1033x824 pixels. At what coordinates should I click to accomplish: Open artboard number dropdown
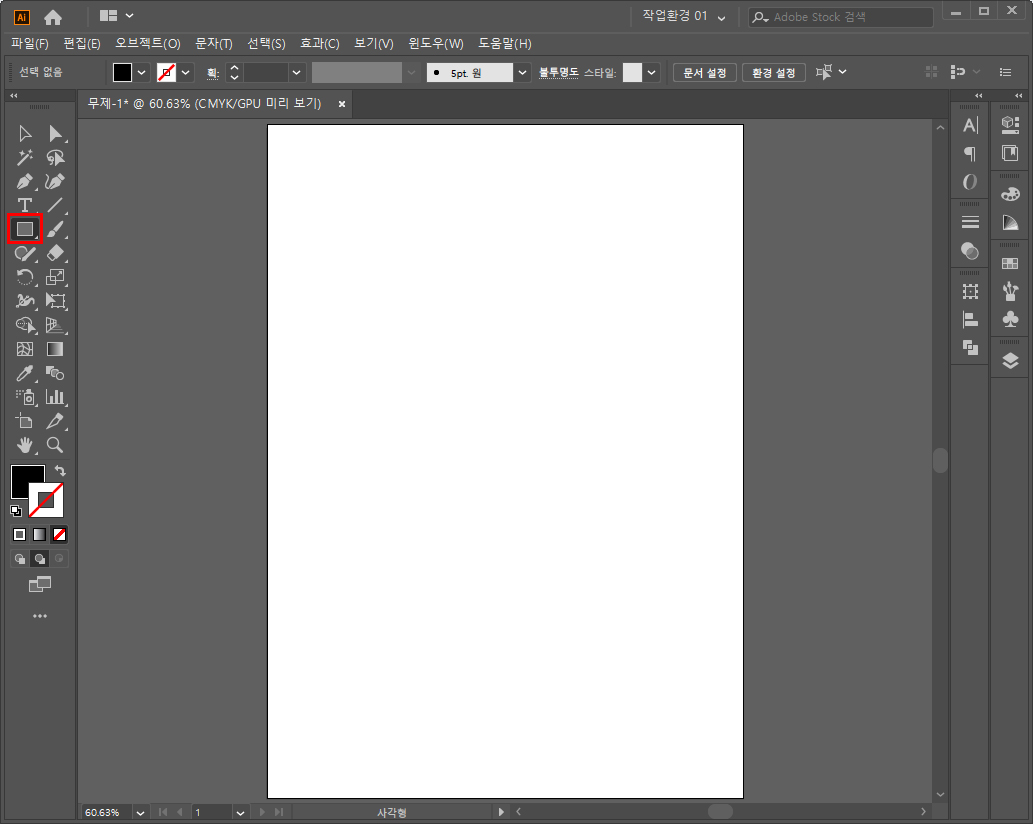[x=240, y=813]
